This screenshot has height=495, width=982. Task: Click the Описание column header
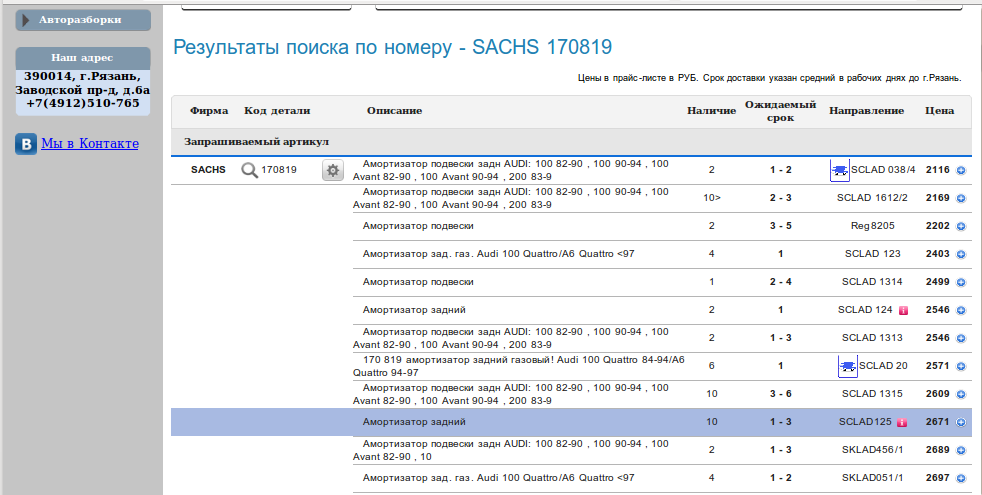tap(395, 111)
